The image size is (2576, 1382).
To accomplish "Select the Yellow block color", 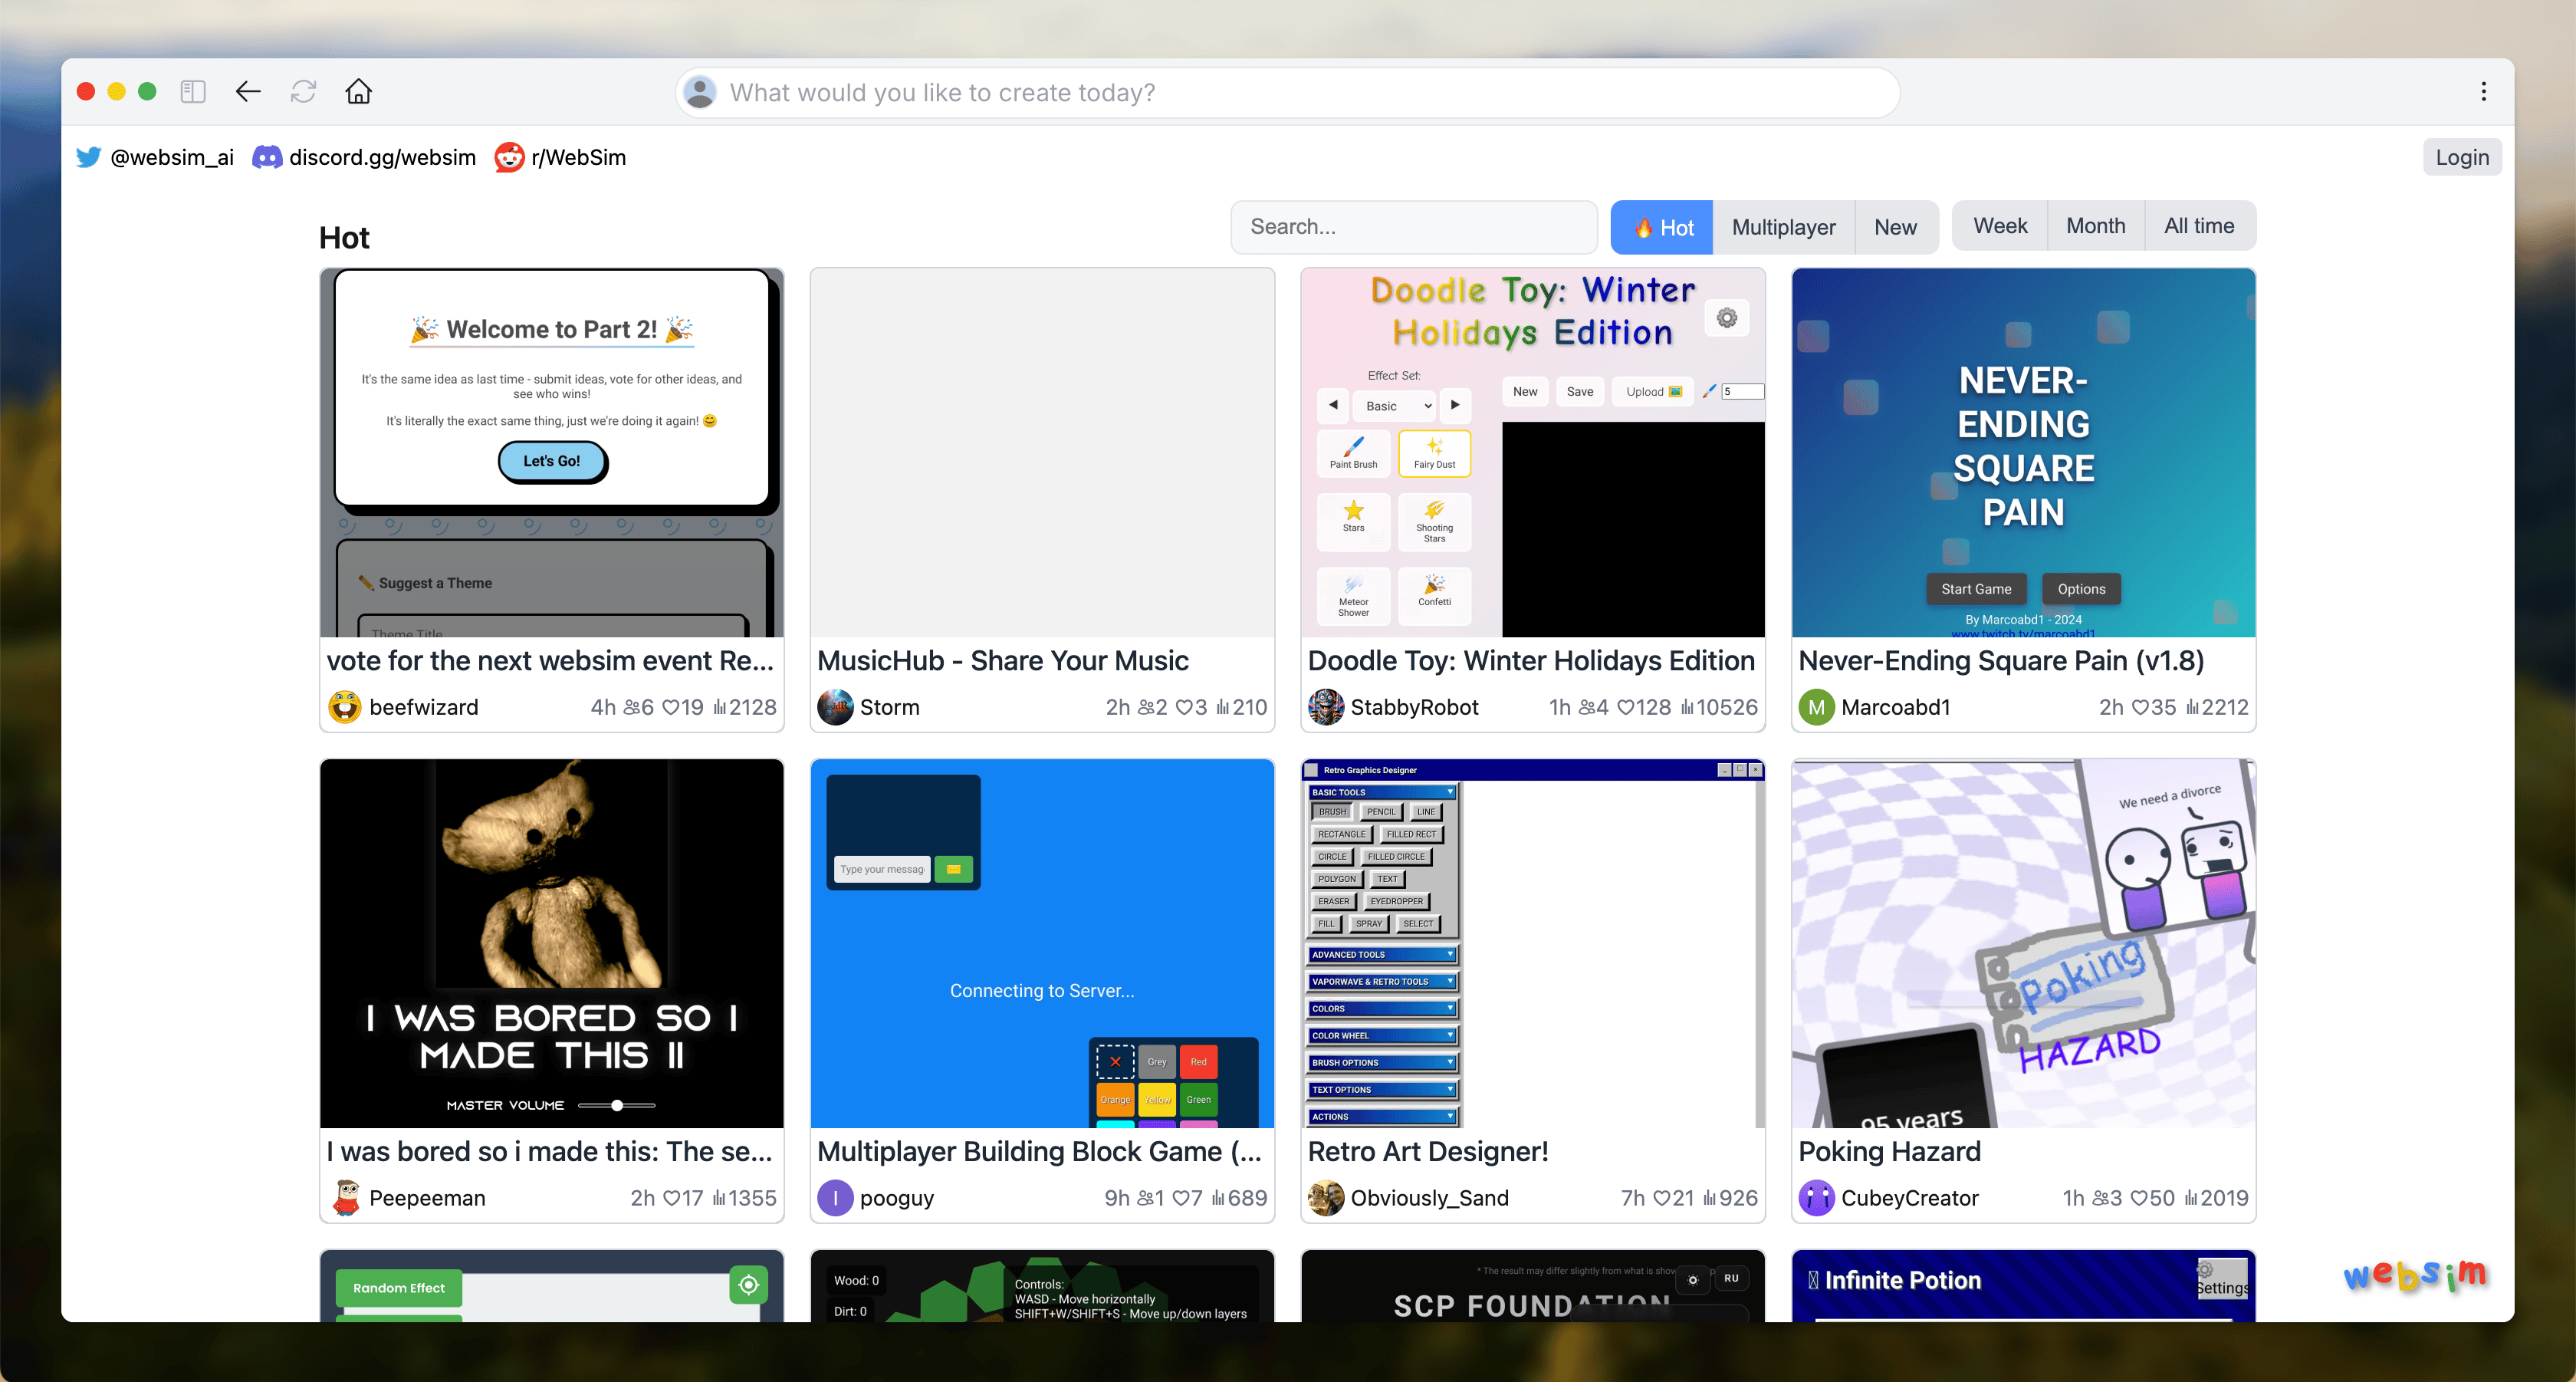I will pyautogui.click(x=1157, y=1099).
